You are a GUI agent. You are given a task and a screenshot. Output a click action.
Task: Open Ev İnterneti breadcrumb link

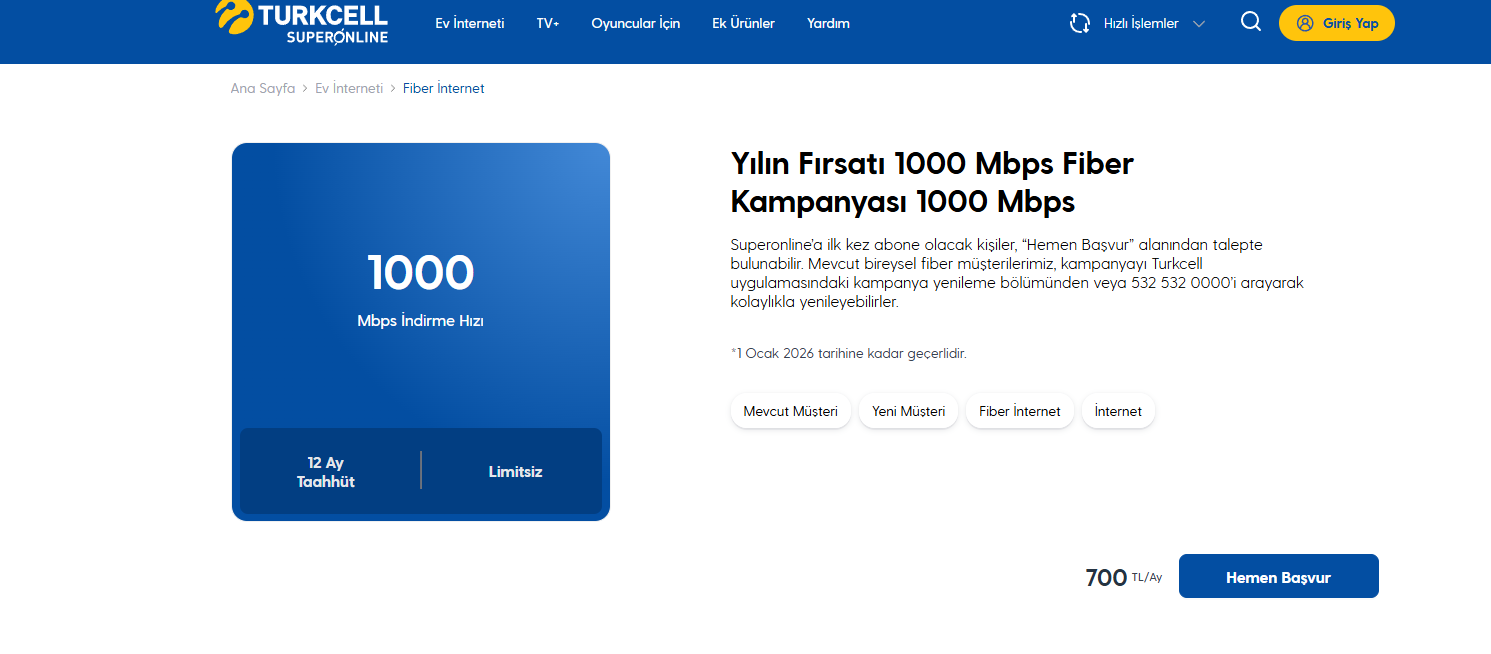349,88
